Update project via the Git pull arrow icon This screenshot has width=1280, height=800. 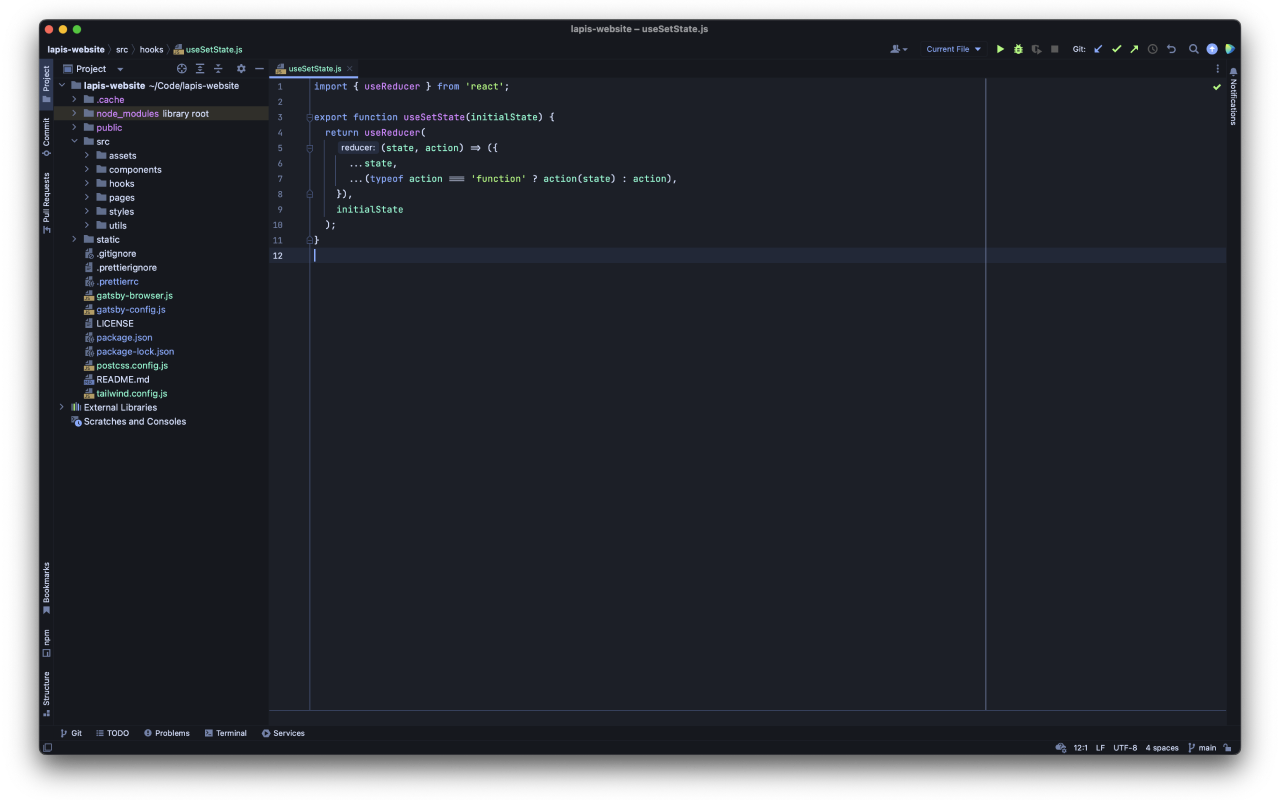1097,48
